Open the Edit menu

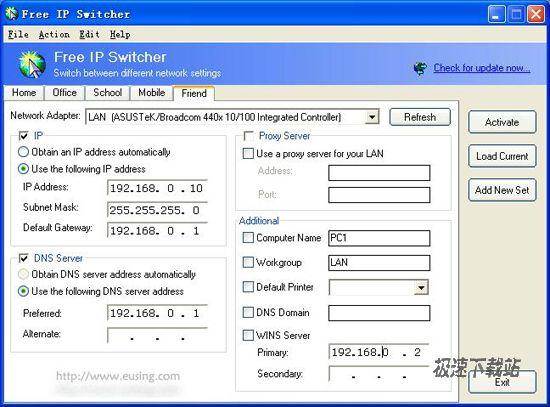[x=89, y=34]
